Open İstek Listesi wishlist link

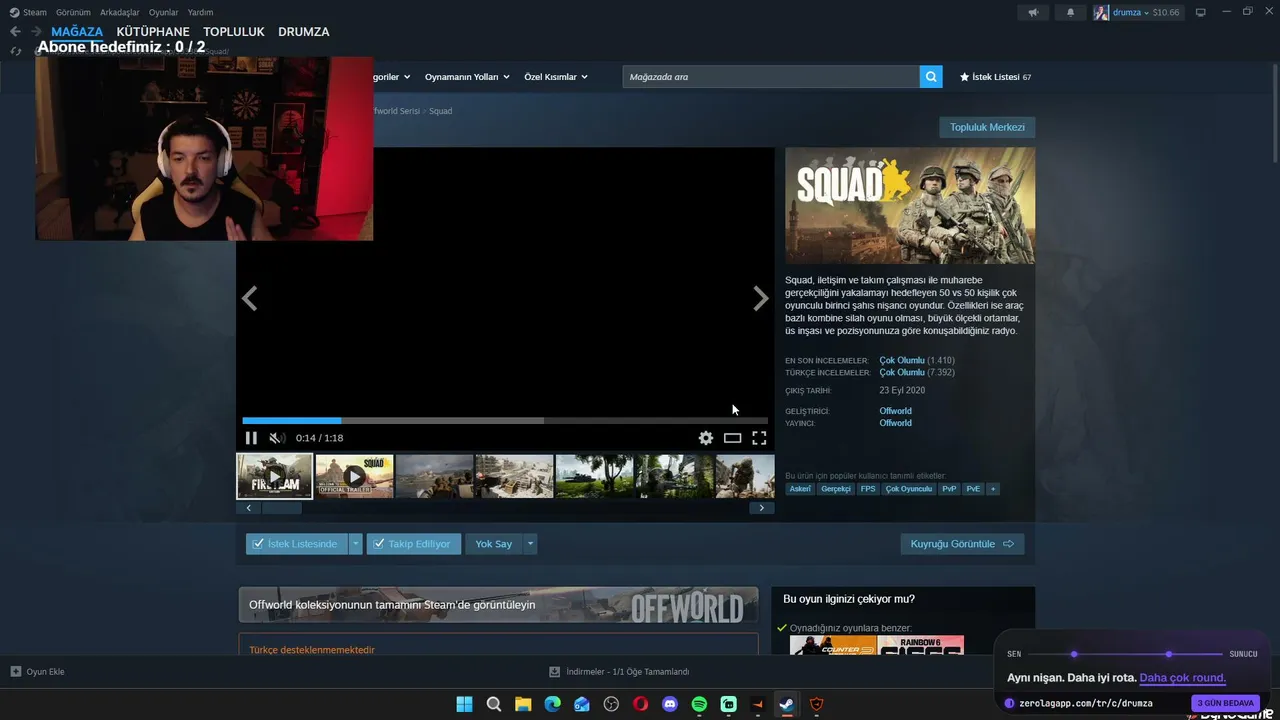pyautogui.click(x=996, y=77)
